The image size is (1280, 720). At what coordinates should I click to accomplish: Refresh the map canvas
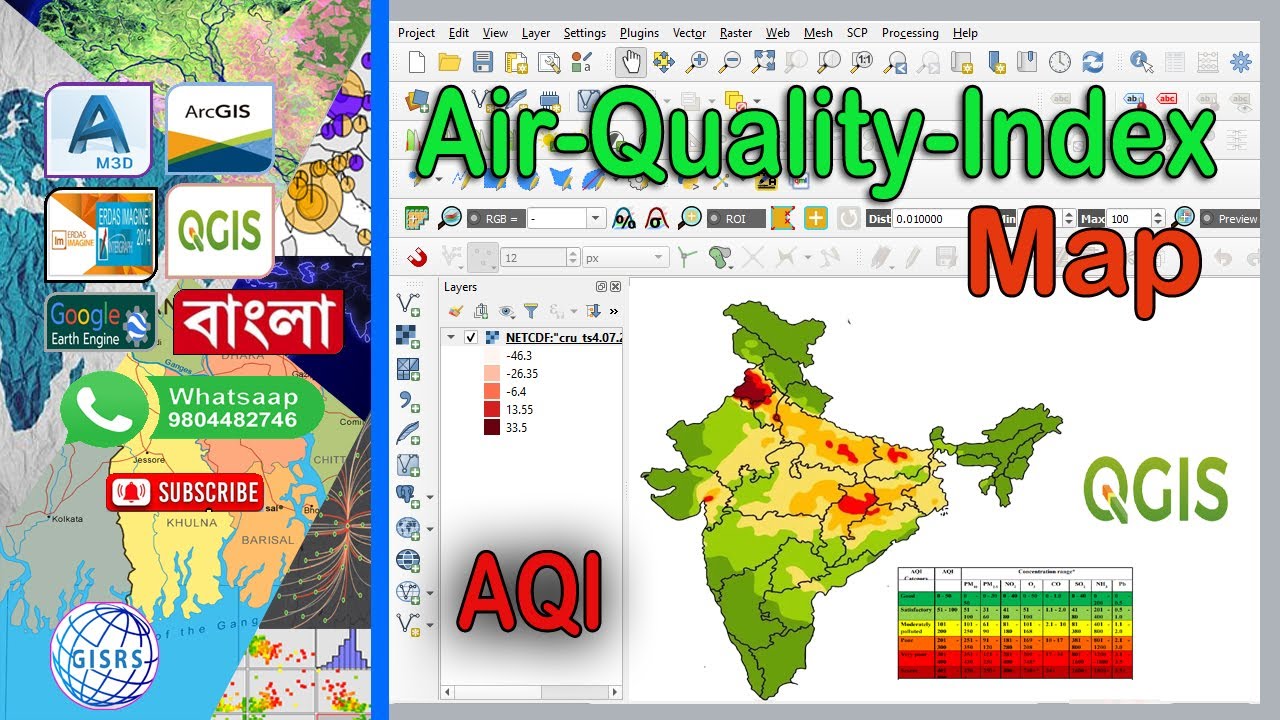1093,62
